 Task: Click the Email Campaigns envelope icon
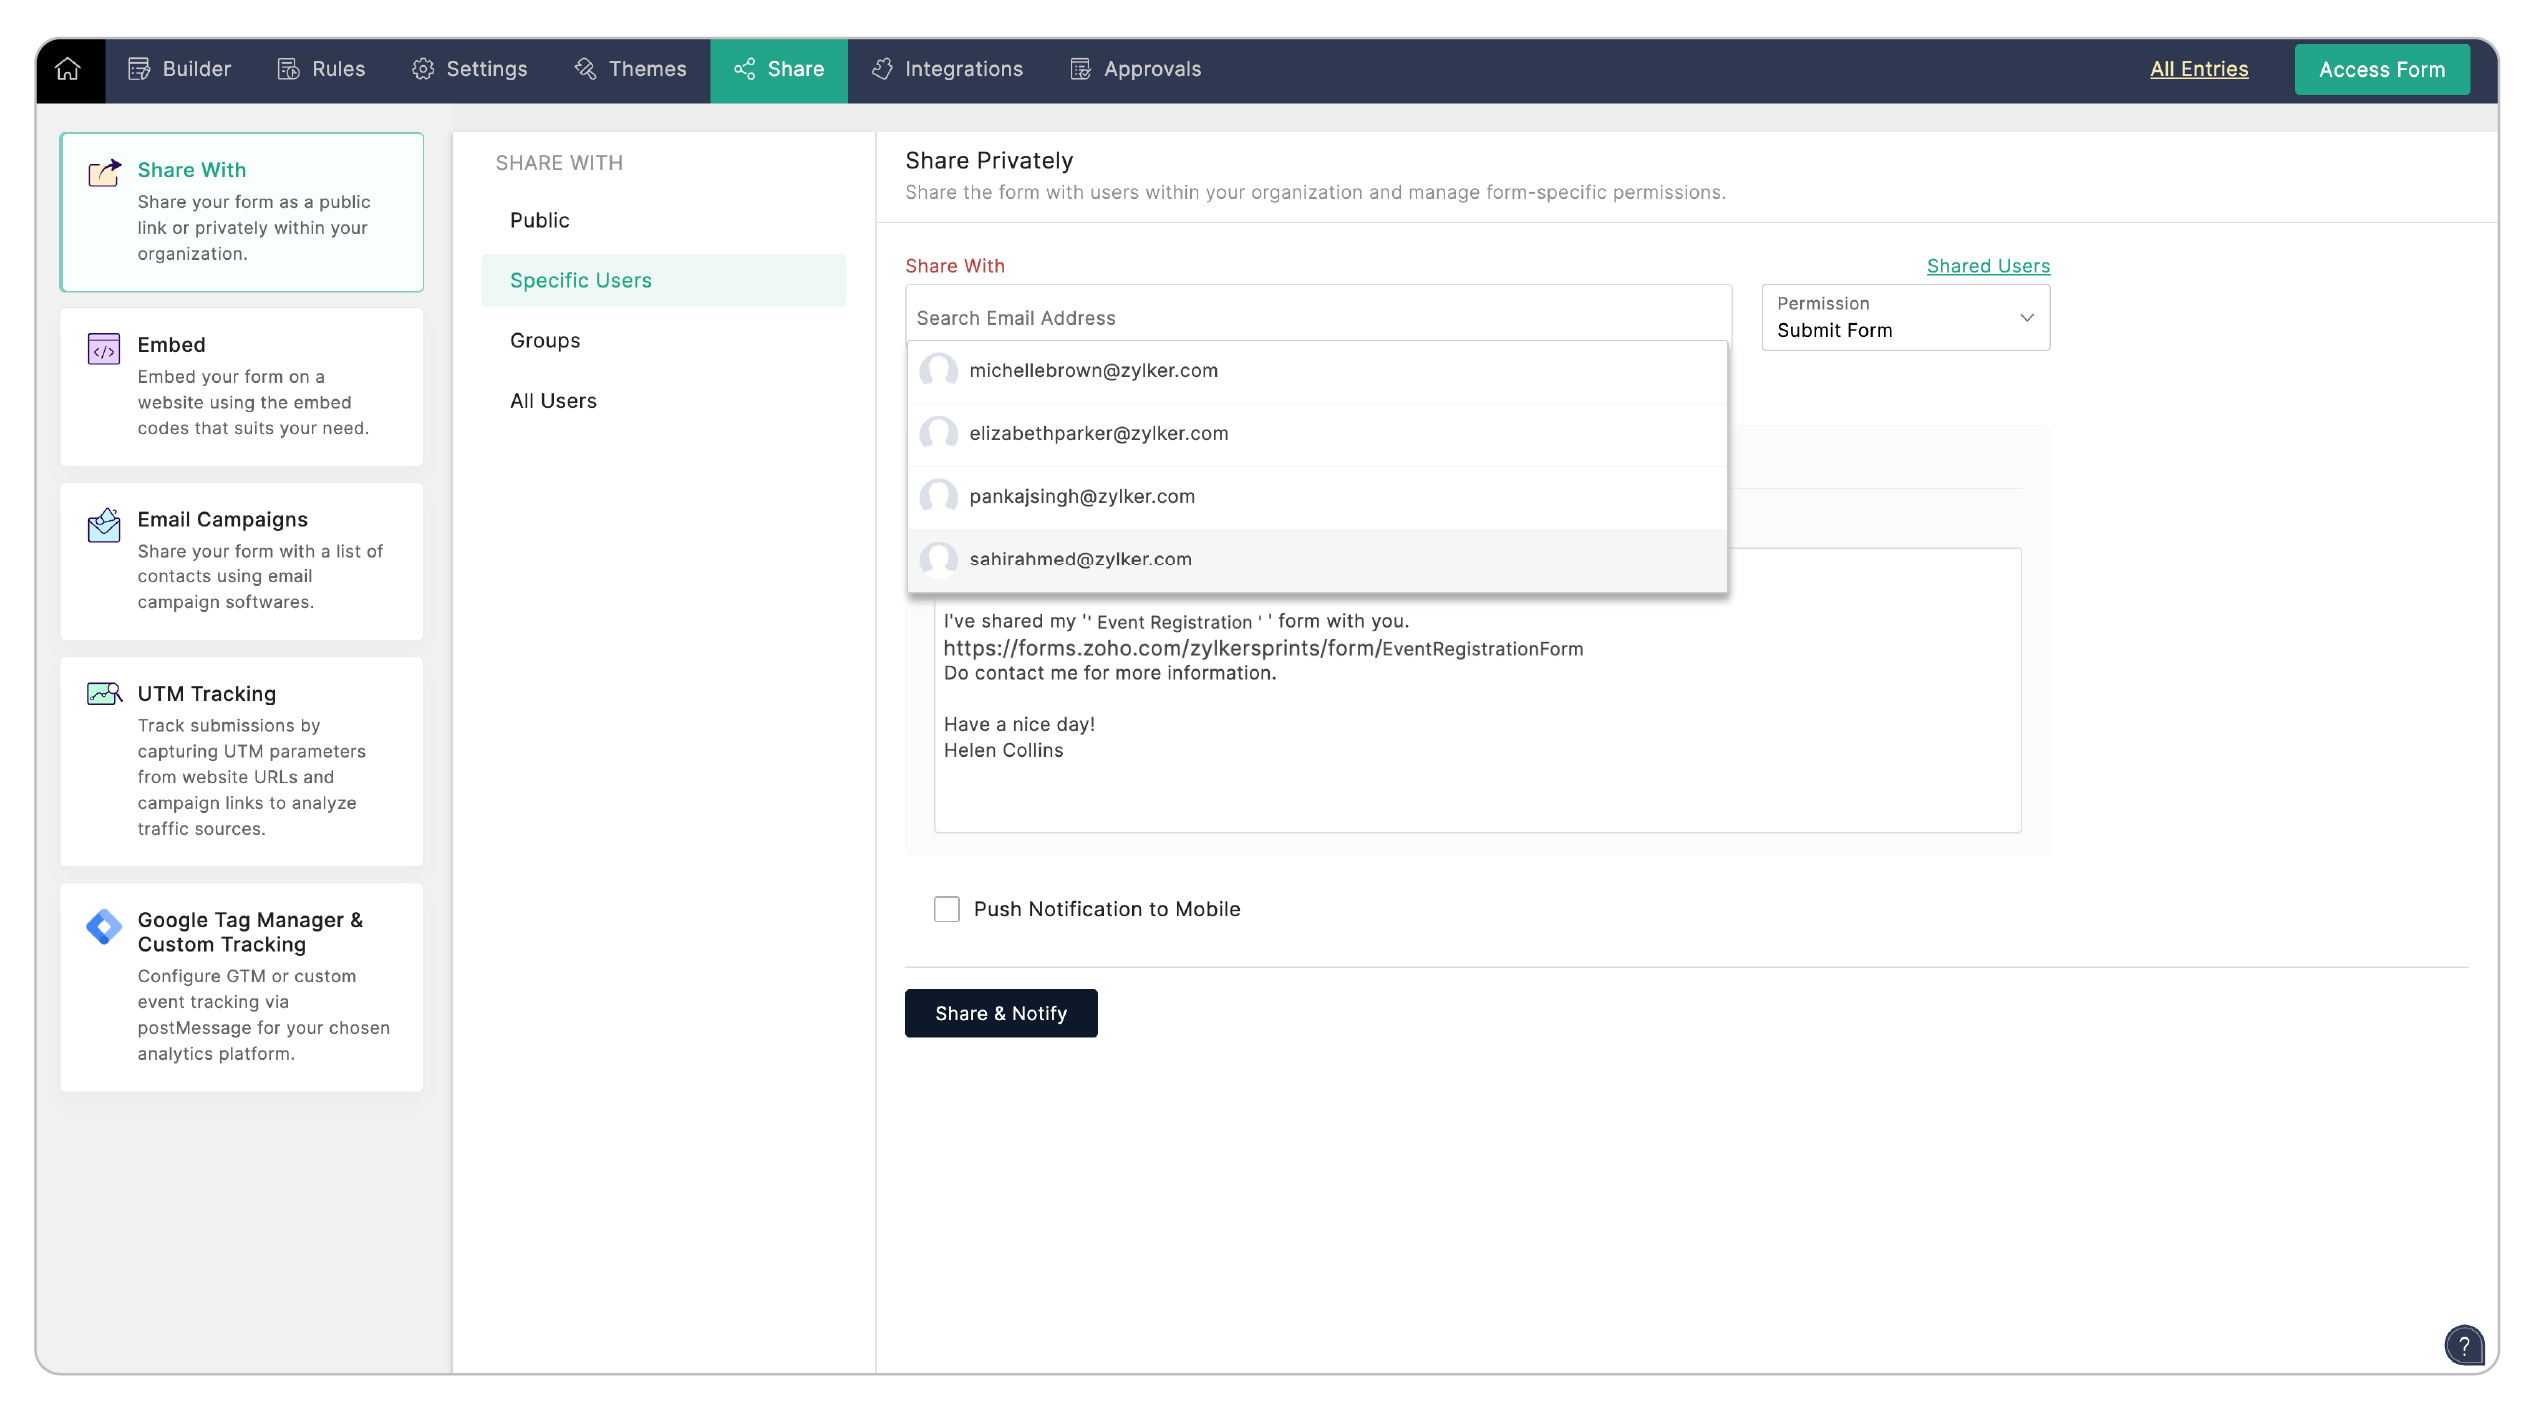pos(104,524)
